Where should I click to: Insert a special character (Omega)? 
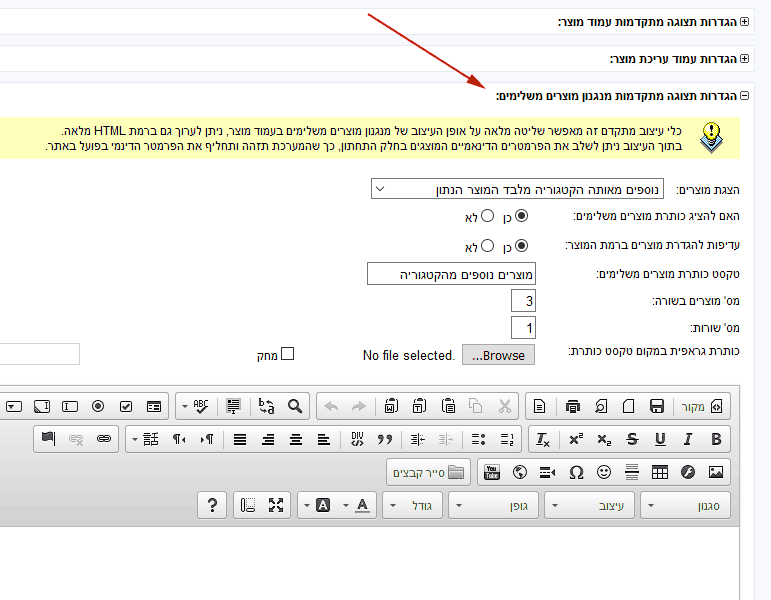point(576,472)
